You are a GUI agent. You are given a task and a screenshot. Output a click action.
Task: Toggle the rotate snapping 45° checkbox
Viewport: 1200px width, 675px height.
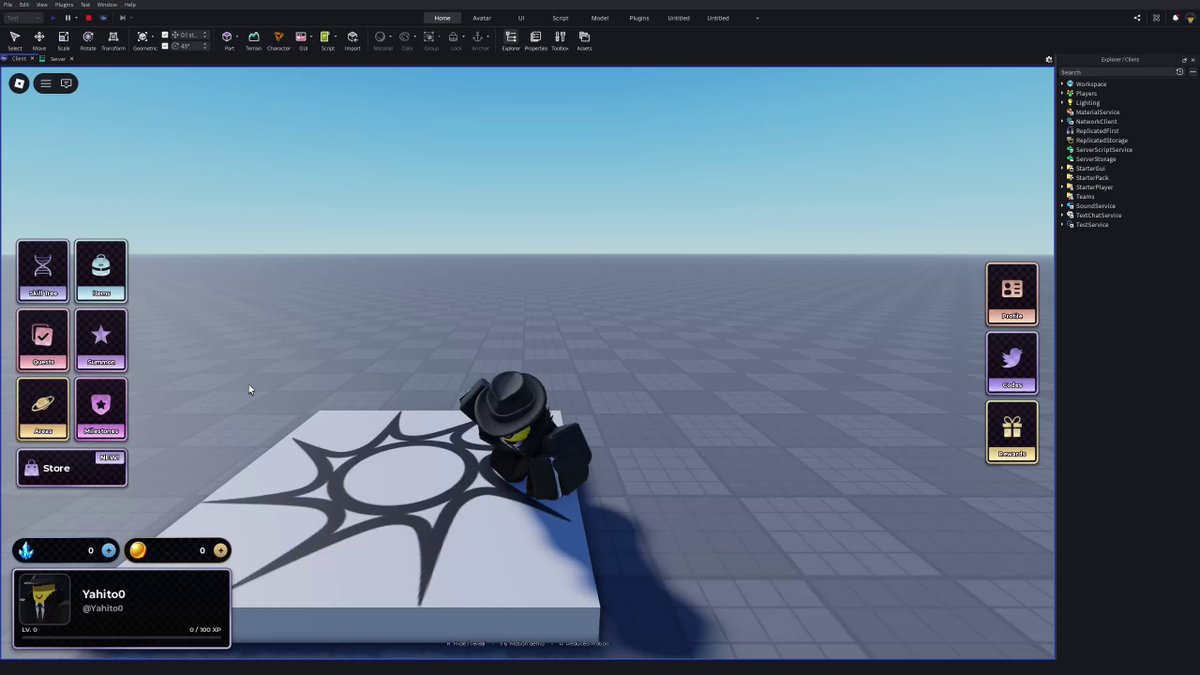click(x=165, y=46)
